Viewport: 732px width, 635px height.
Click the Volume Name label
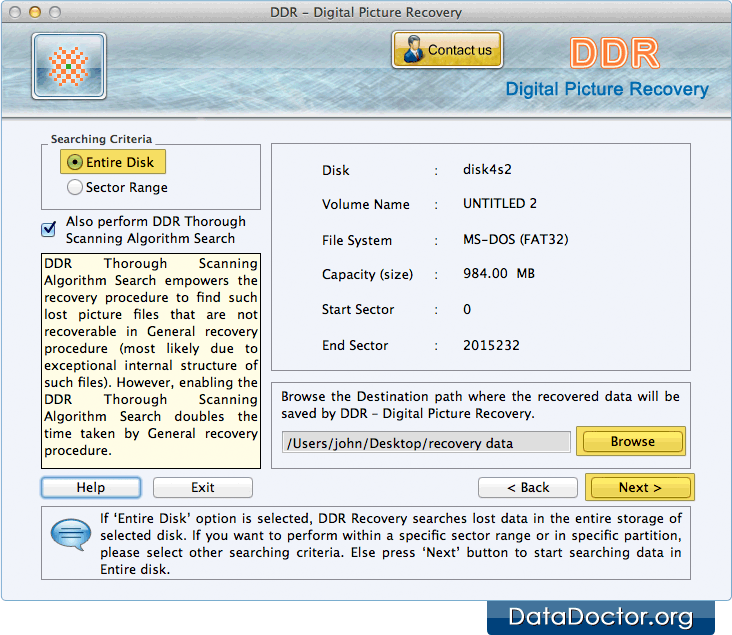(366, 205)
